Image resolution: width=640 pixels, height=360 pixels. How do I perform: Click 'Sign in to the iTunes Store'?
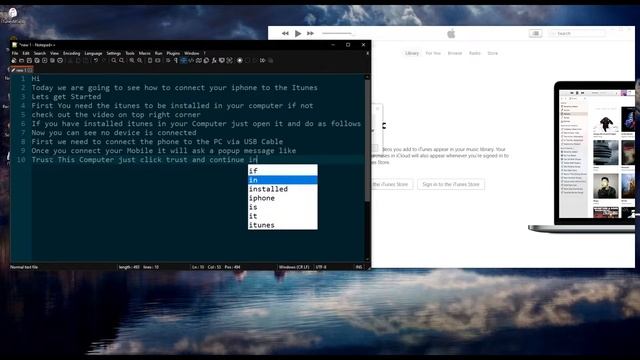point(451,184)
